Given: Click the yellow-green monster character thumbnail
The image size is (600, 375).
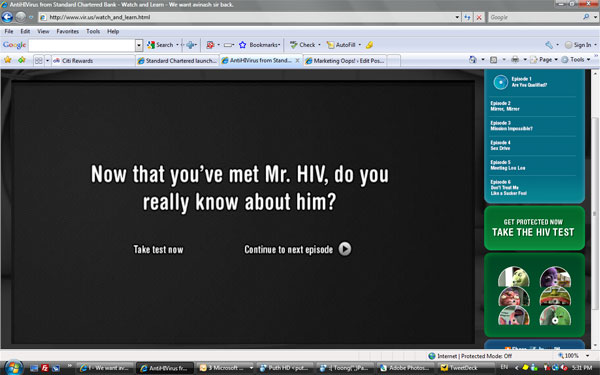Looking at the screenshot, I should pyautogui.click(x=514, y=277).
